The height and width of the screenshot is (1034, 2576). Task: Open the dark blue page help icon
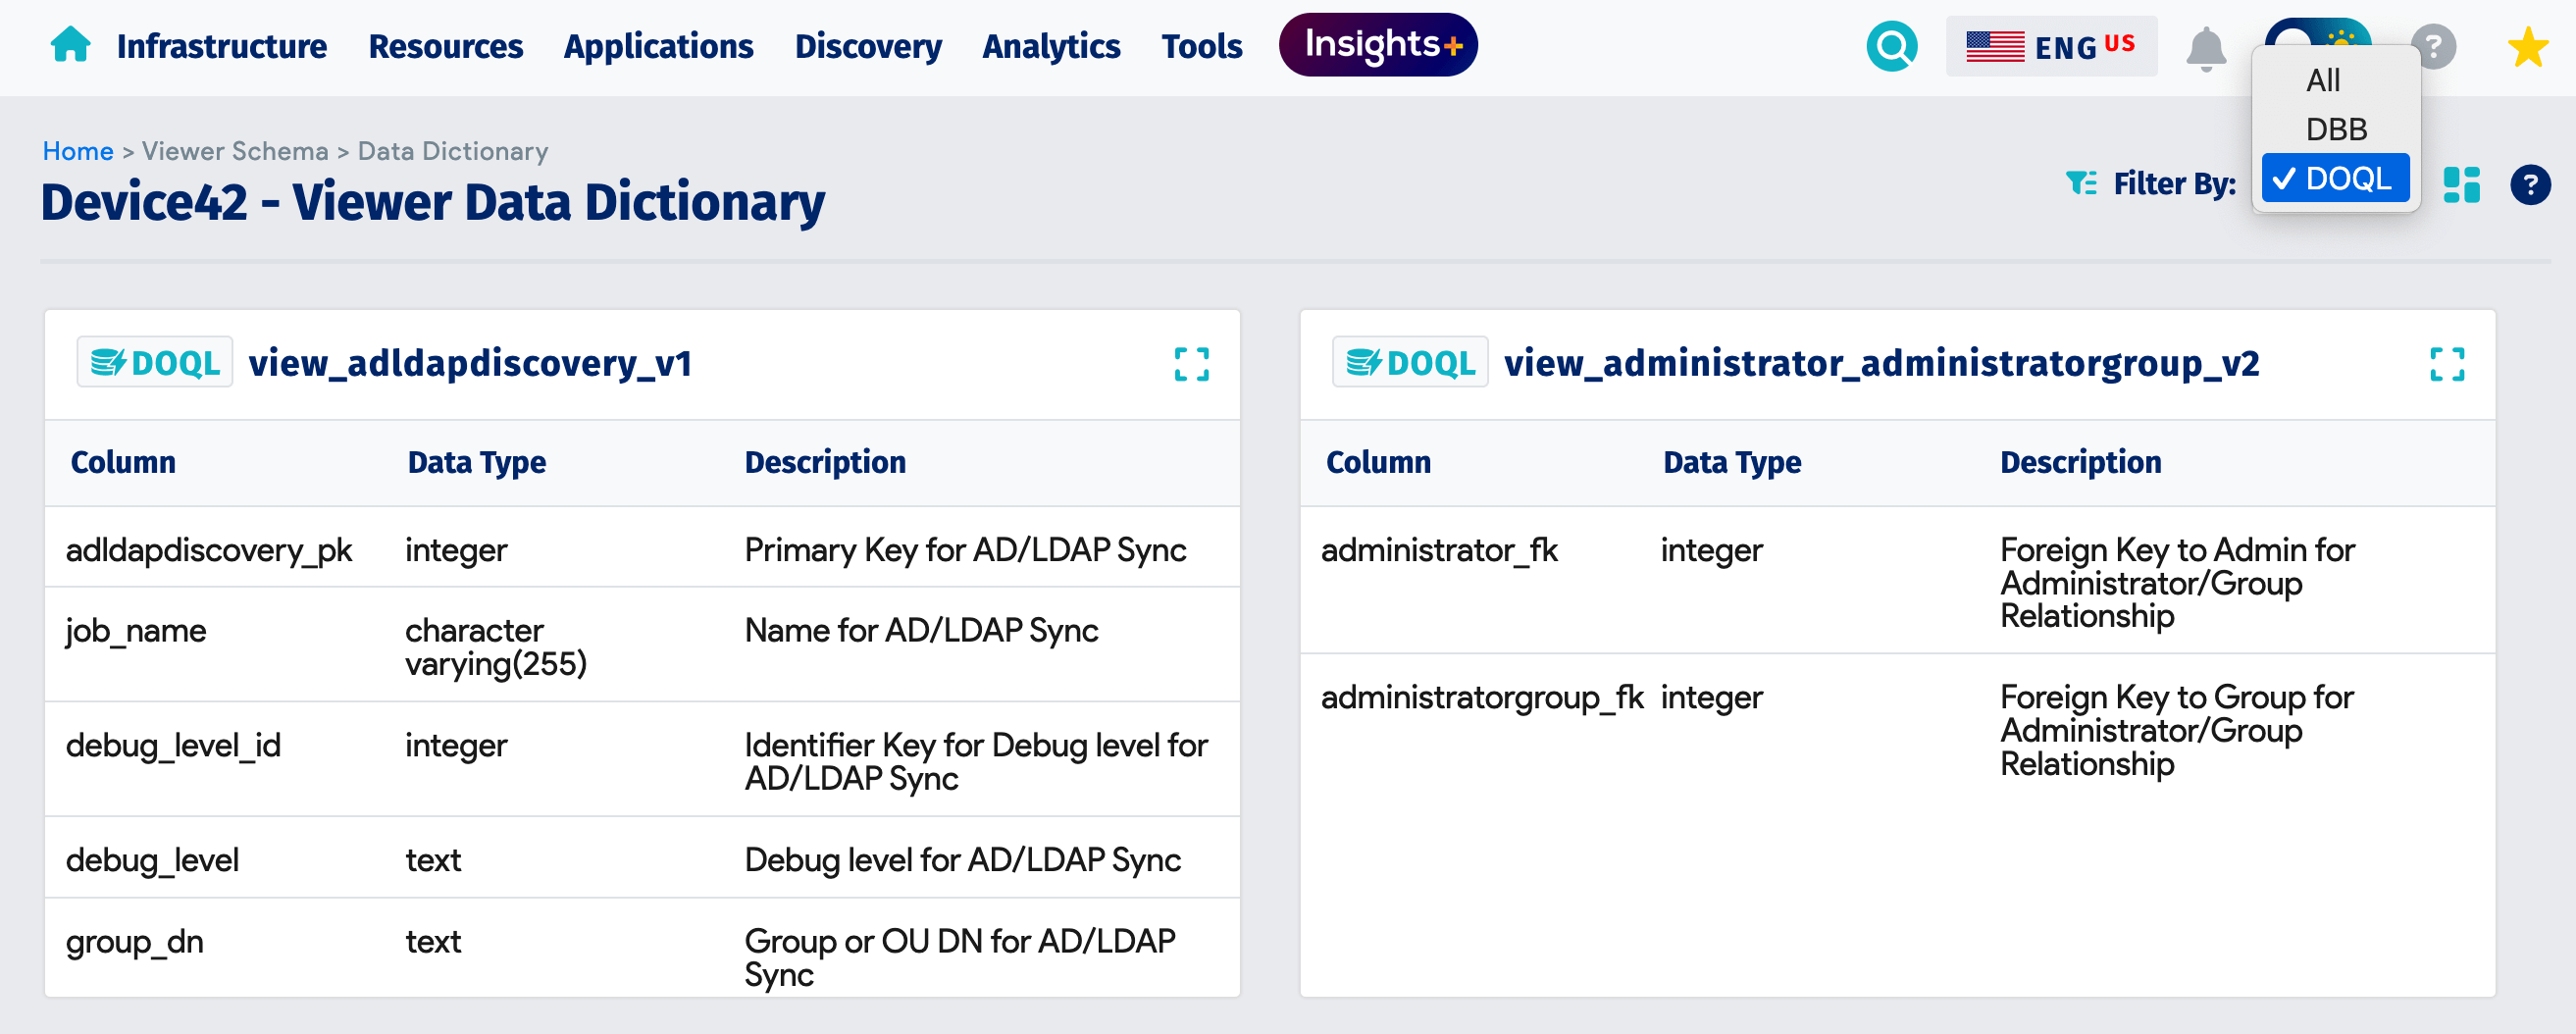[2529, 184]
